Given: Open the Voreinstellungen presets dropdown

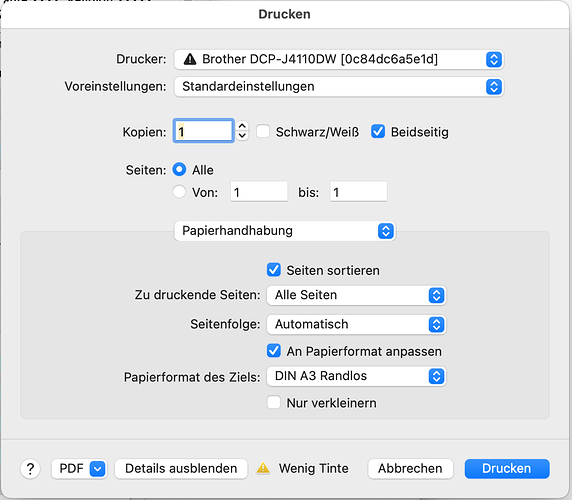Looking at the screenshot, I should (x=339, y=87).
